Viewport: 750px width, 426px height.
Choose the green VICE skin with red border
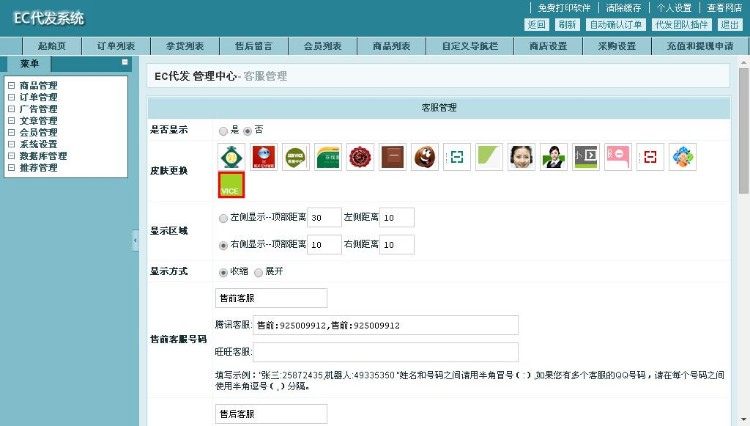pos(232,185)
